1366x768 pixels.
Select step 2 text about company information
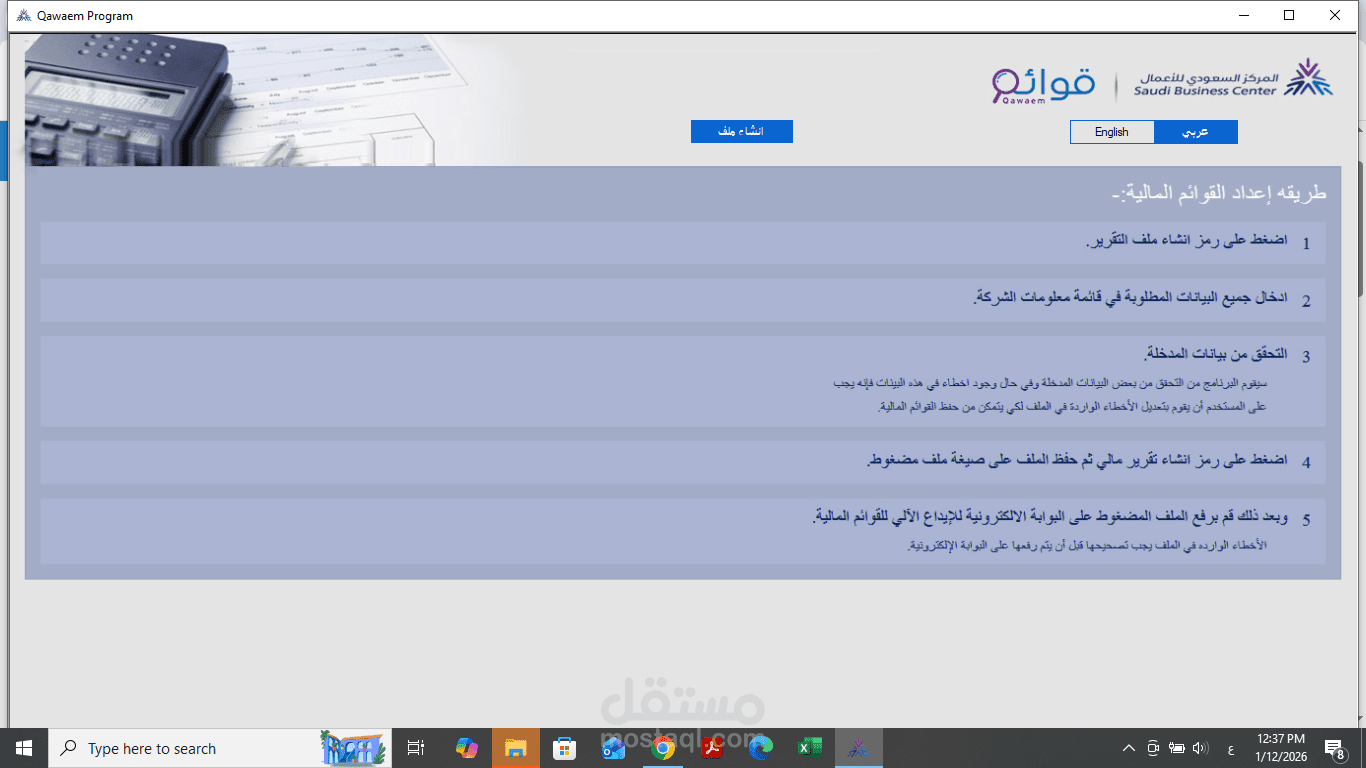click(x=1130, y=298)
